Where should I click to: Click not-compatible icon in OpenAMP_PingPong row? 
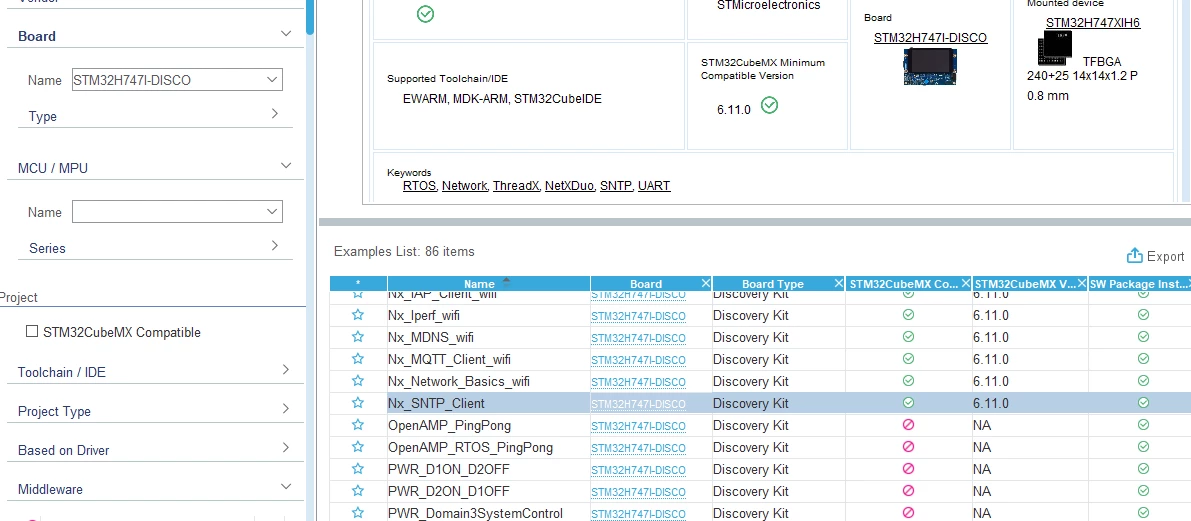908,425
